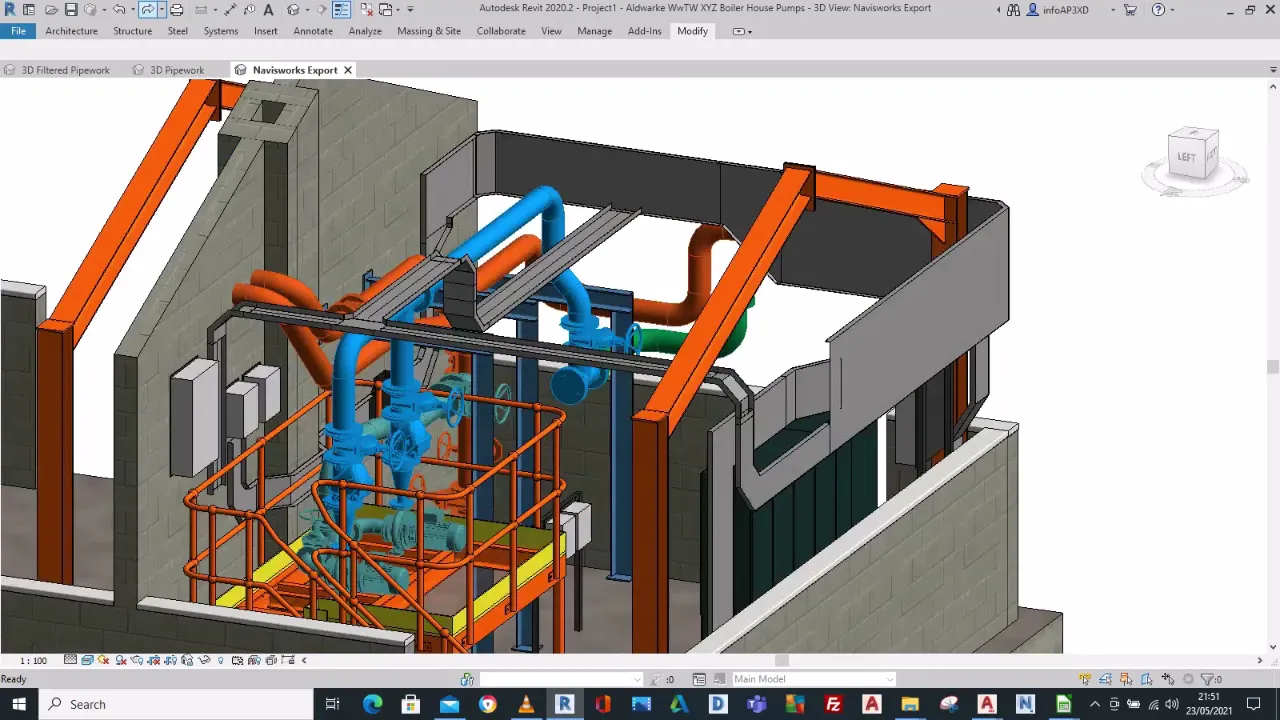1280x720 pixels.
Task: Click the infoAP3XD user account button
Action: [x=1057, y=10]
